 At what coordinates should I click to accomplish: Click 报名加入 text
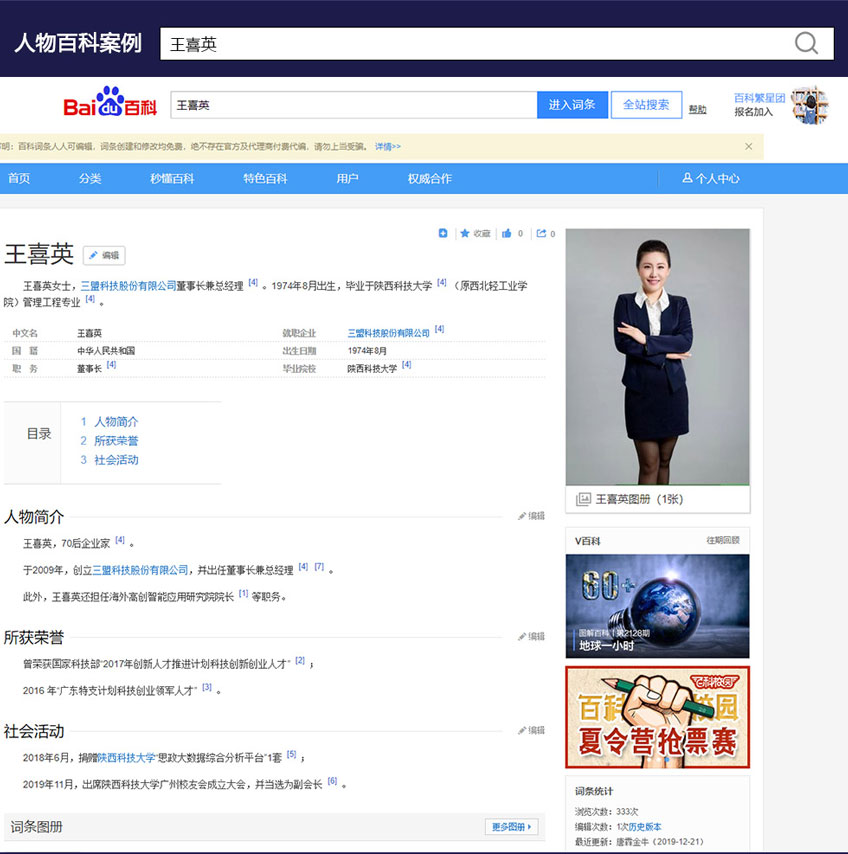[x=753, y=112]
